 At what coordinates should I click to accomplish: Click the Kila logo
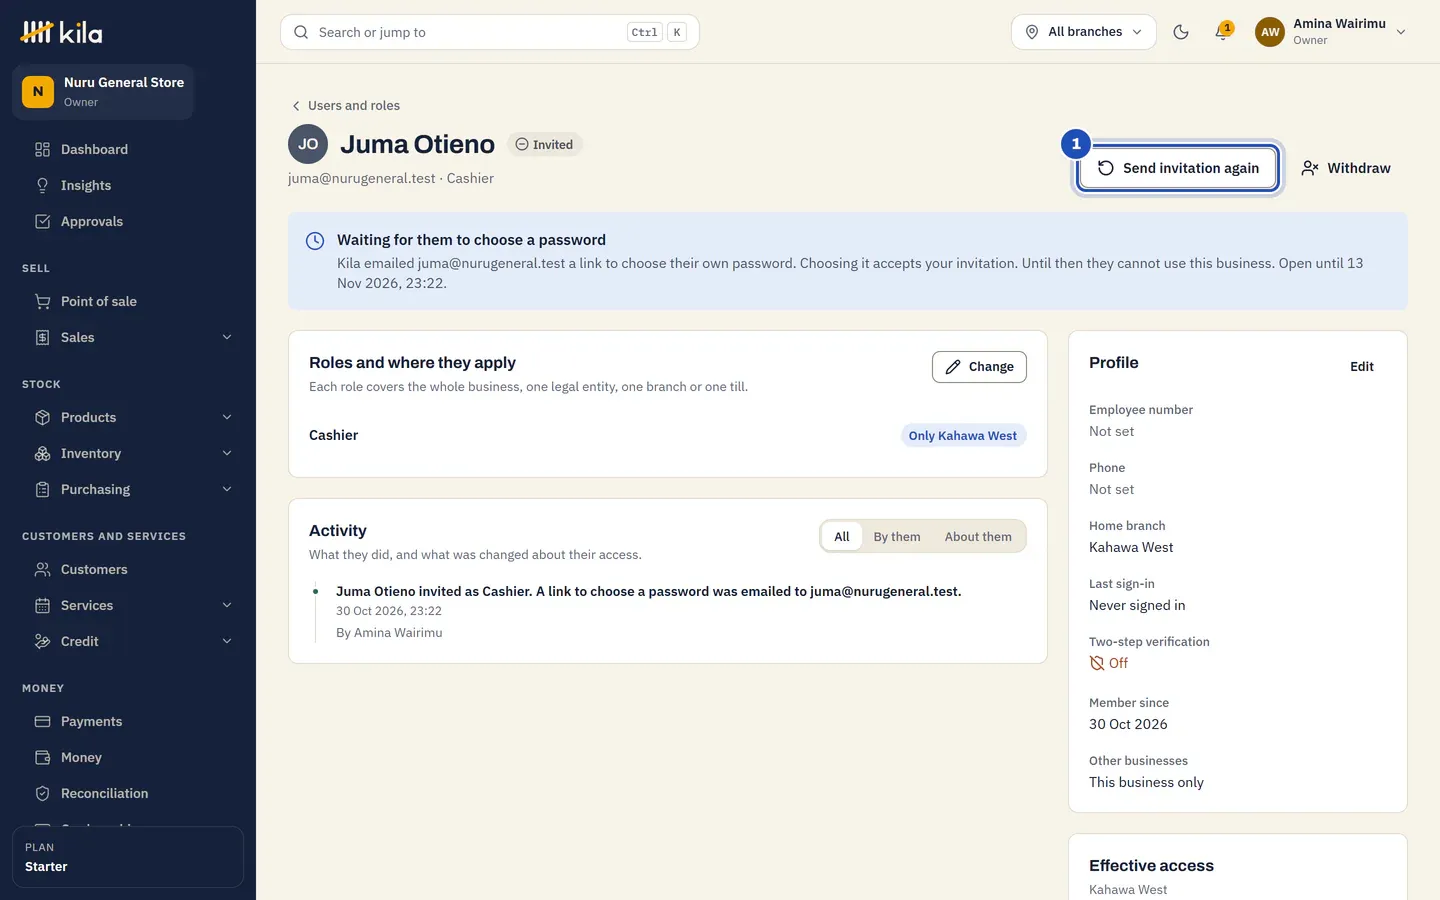coord(61,33)
